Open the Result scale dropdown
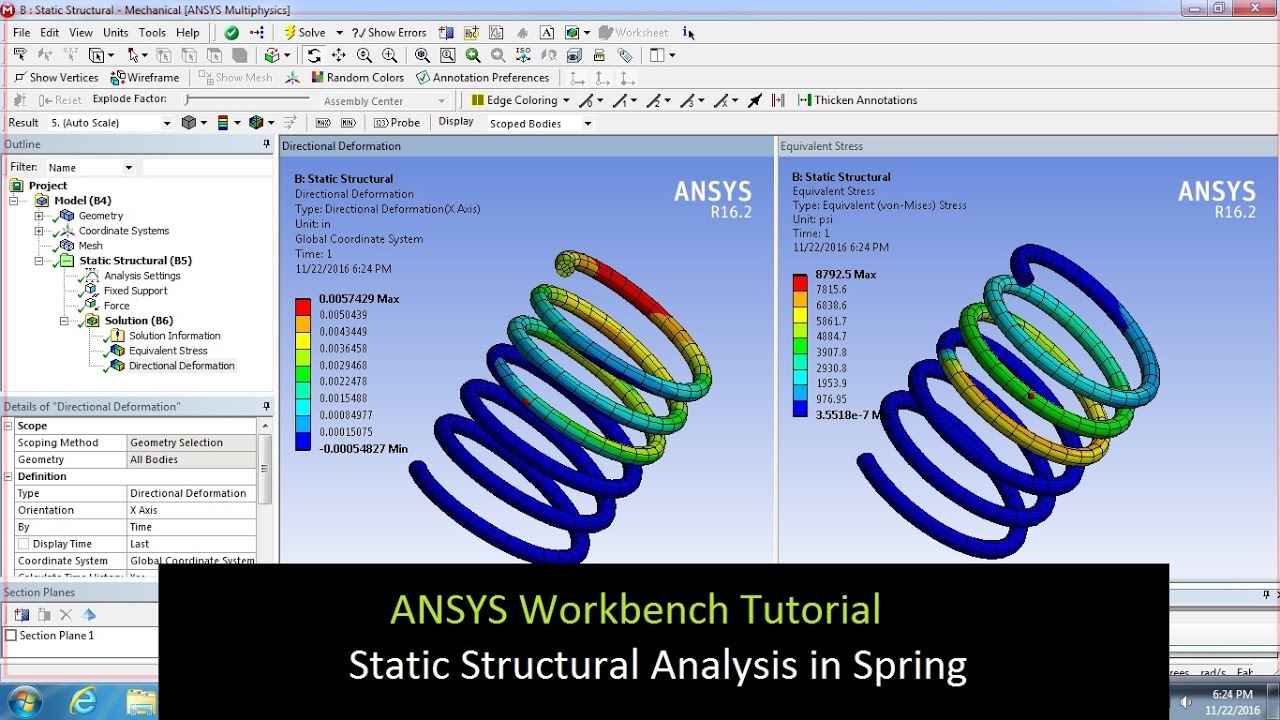 click(x=167, y=123)
